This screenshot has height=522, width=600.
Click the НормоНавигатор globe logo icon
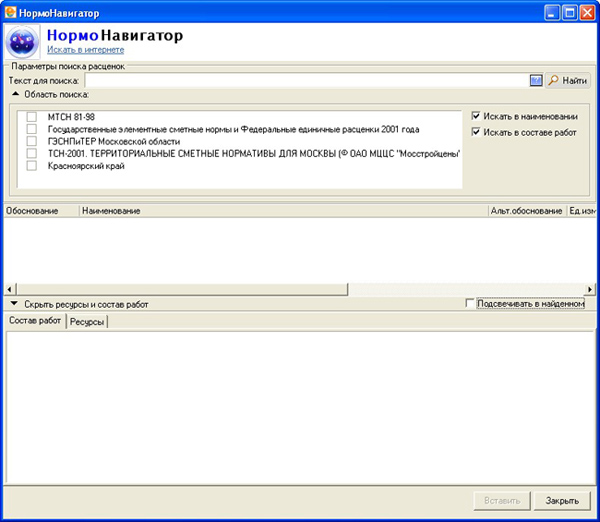pos(22,42)
